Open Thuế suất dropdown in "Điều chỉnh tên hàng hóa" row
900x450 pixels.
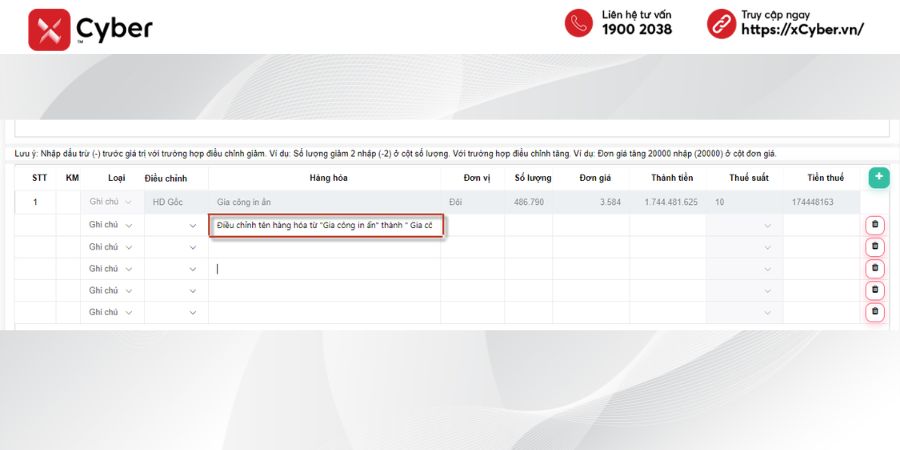click(x=744, y=226)
